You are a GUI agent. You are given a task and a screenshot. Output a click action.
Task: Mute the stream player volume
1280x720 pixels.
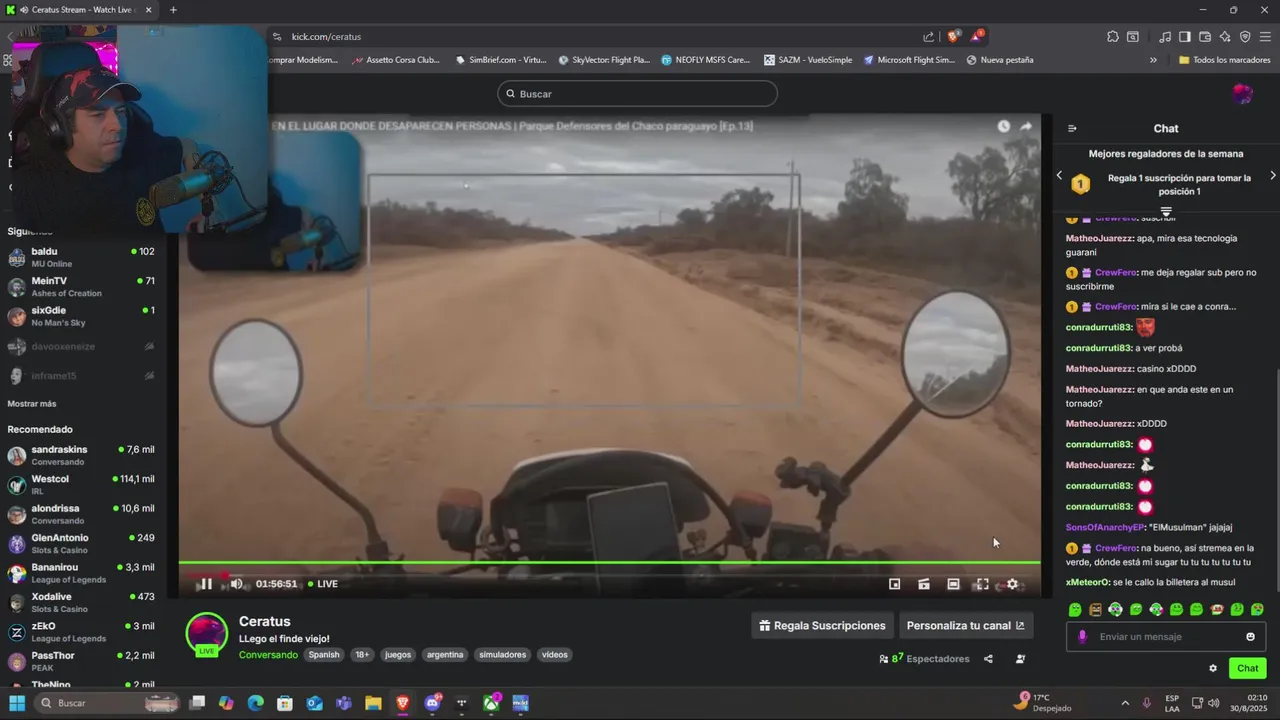pos(236,584)
